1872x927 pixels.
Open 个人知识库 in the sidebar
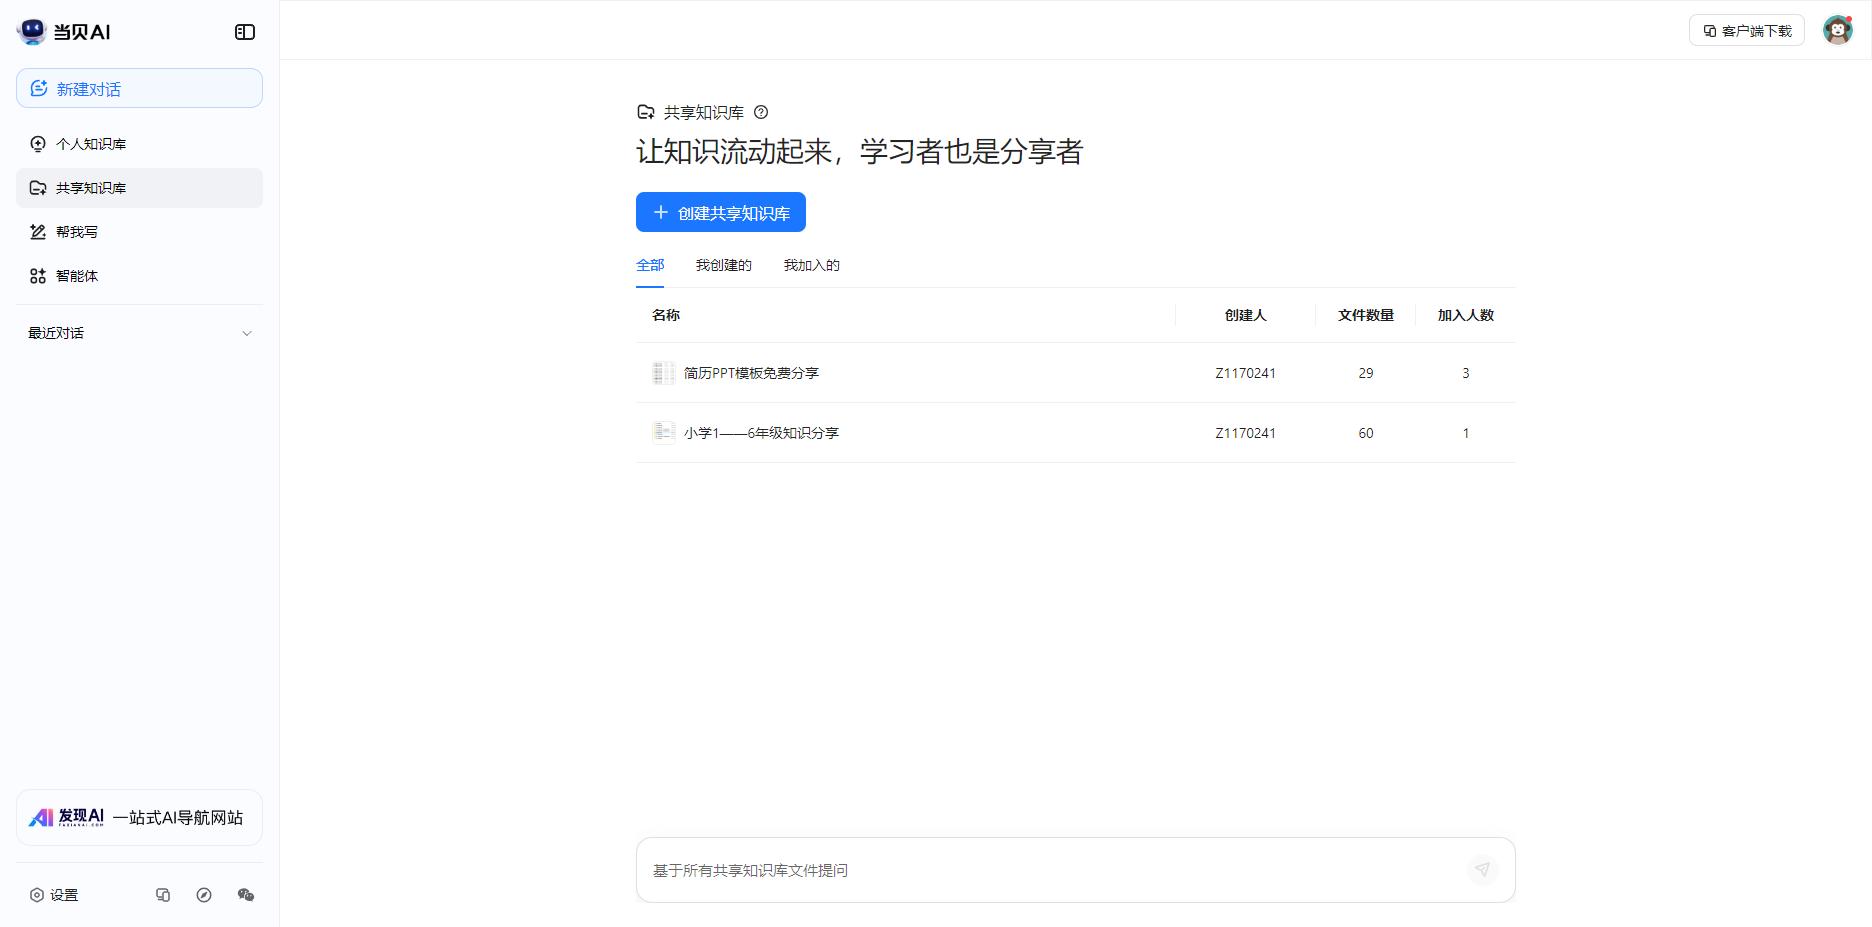click(x=90, y=143)
